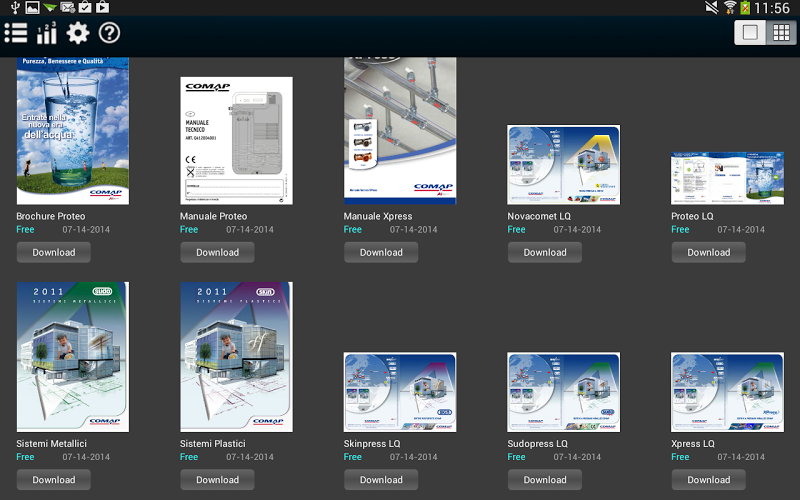
Task: Download Novacomet LQ
Action: coord(545,253)
